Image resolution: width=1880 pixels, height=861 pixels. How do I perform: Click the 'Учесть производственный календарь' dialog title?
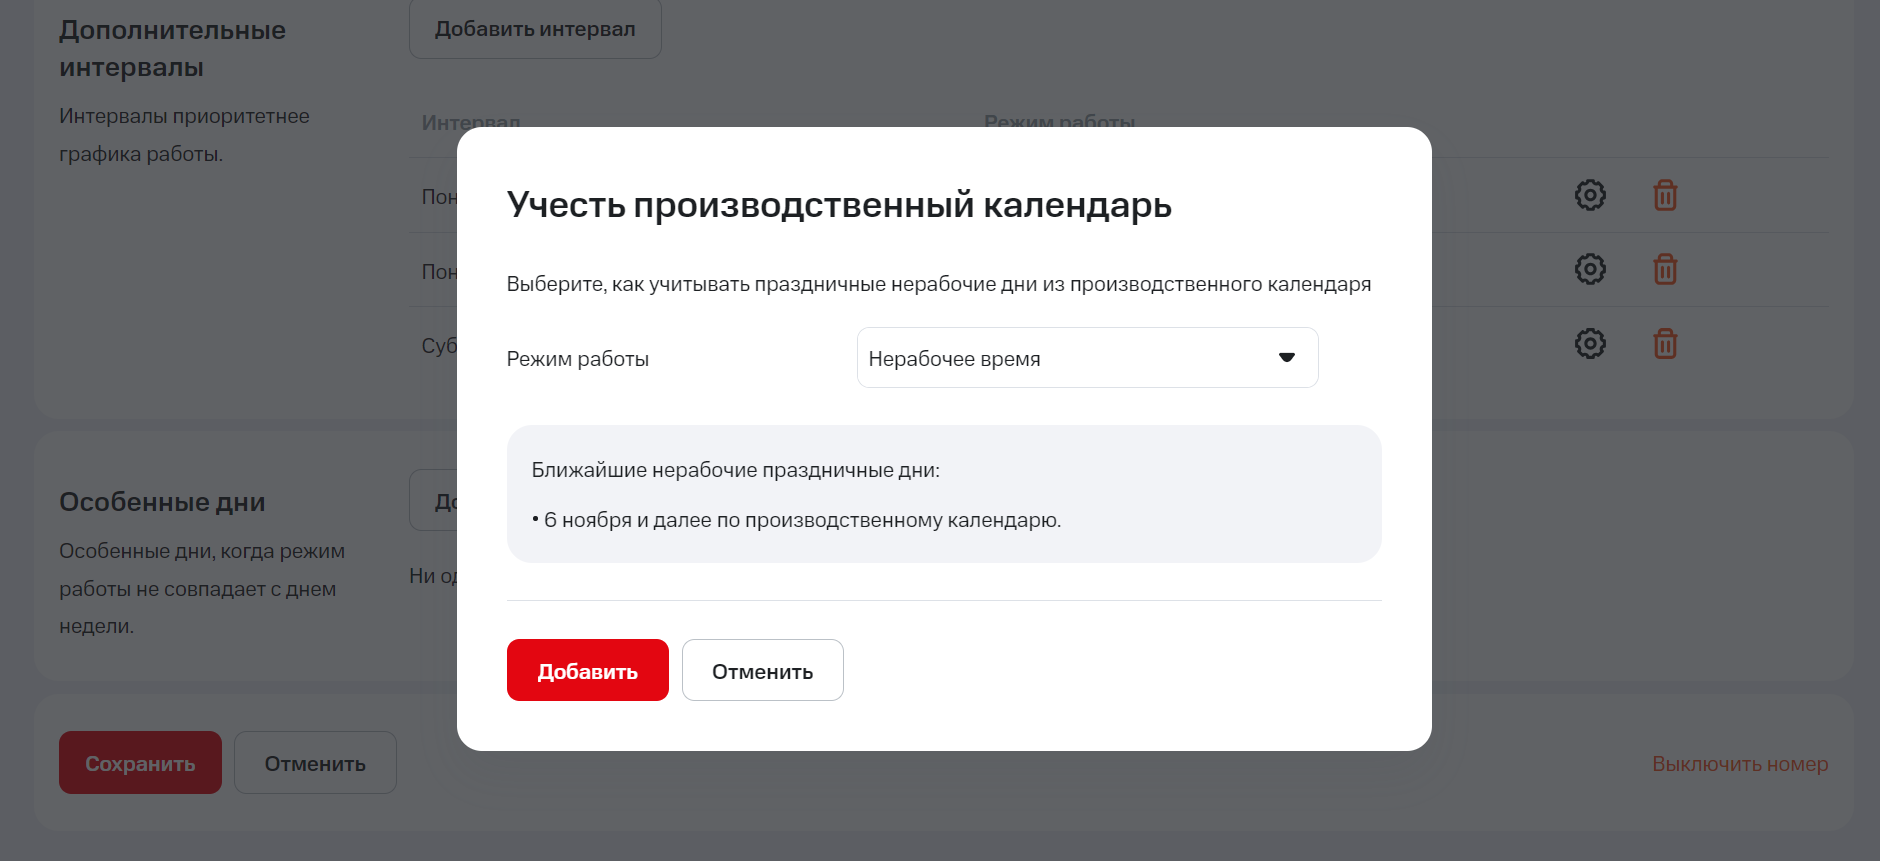[838, 205]
